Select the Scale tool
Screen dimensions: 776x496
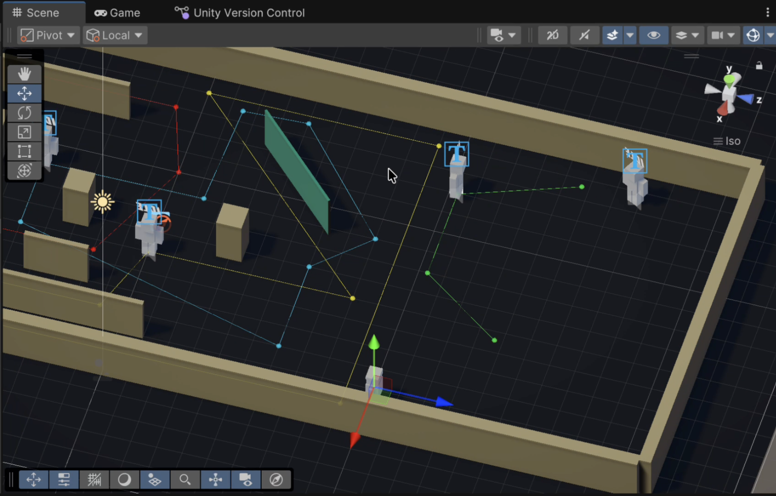click(x=24, y=132)
